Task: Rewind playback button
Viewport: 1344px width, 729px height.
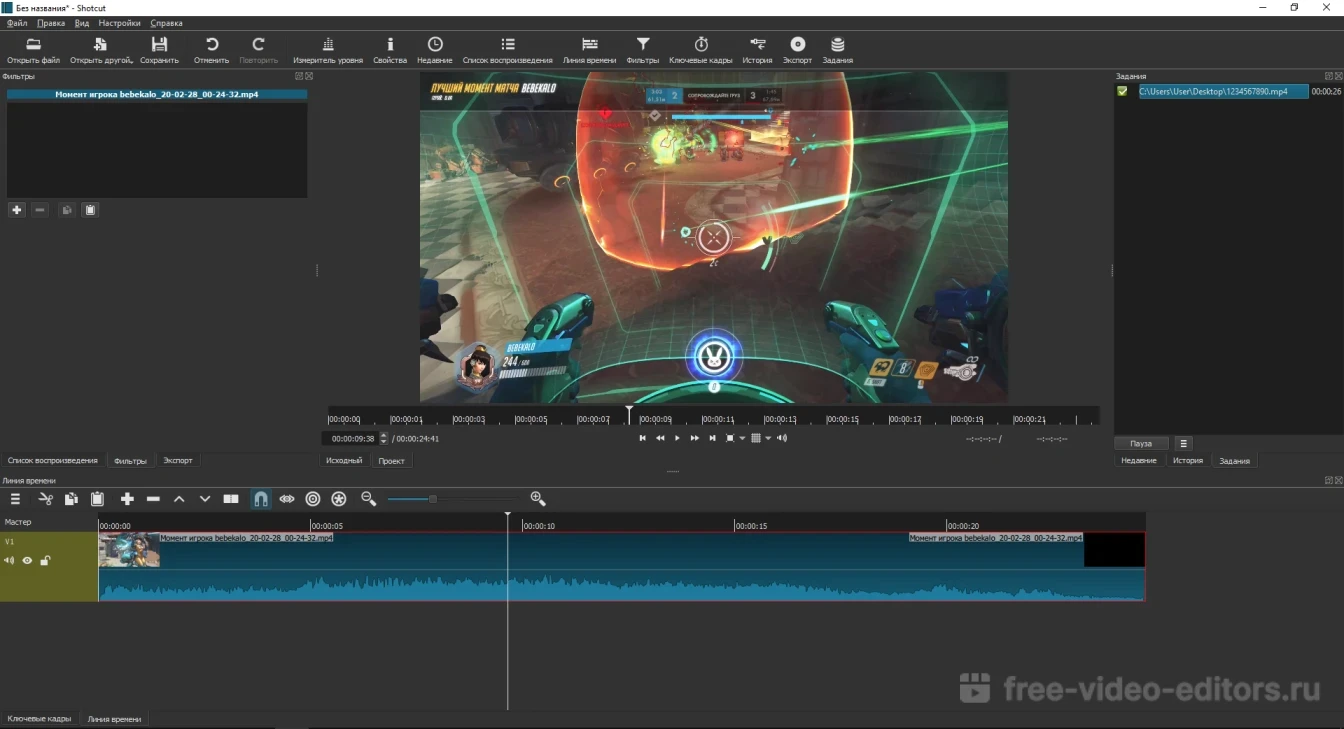Action: (x=660, y=438)
